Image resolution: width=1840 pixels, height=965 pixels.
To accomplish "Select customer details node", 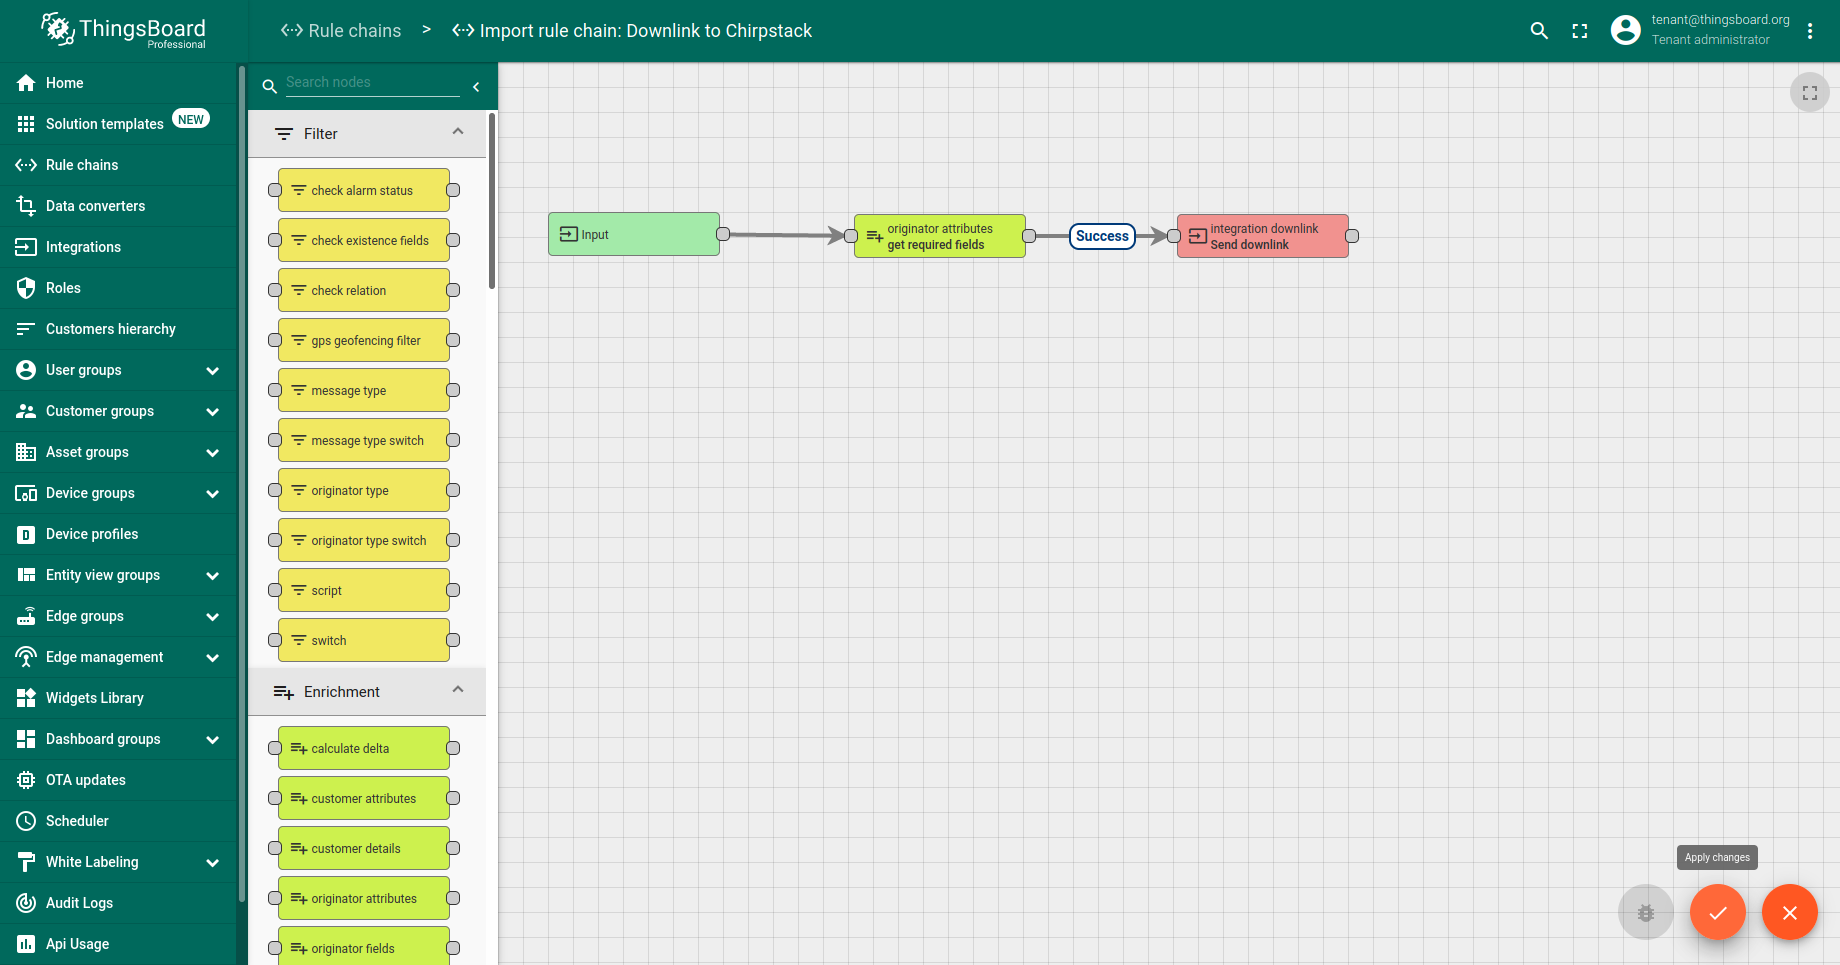I will pyautogui.click(x=364, y=848).
